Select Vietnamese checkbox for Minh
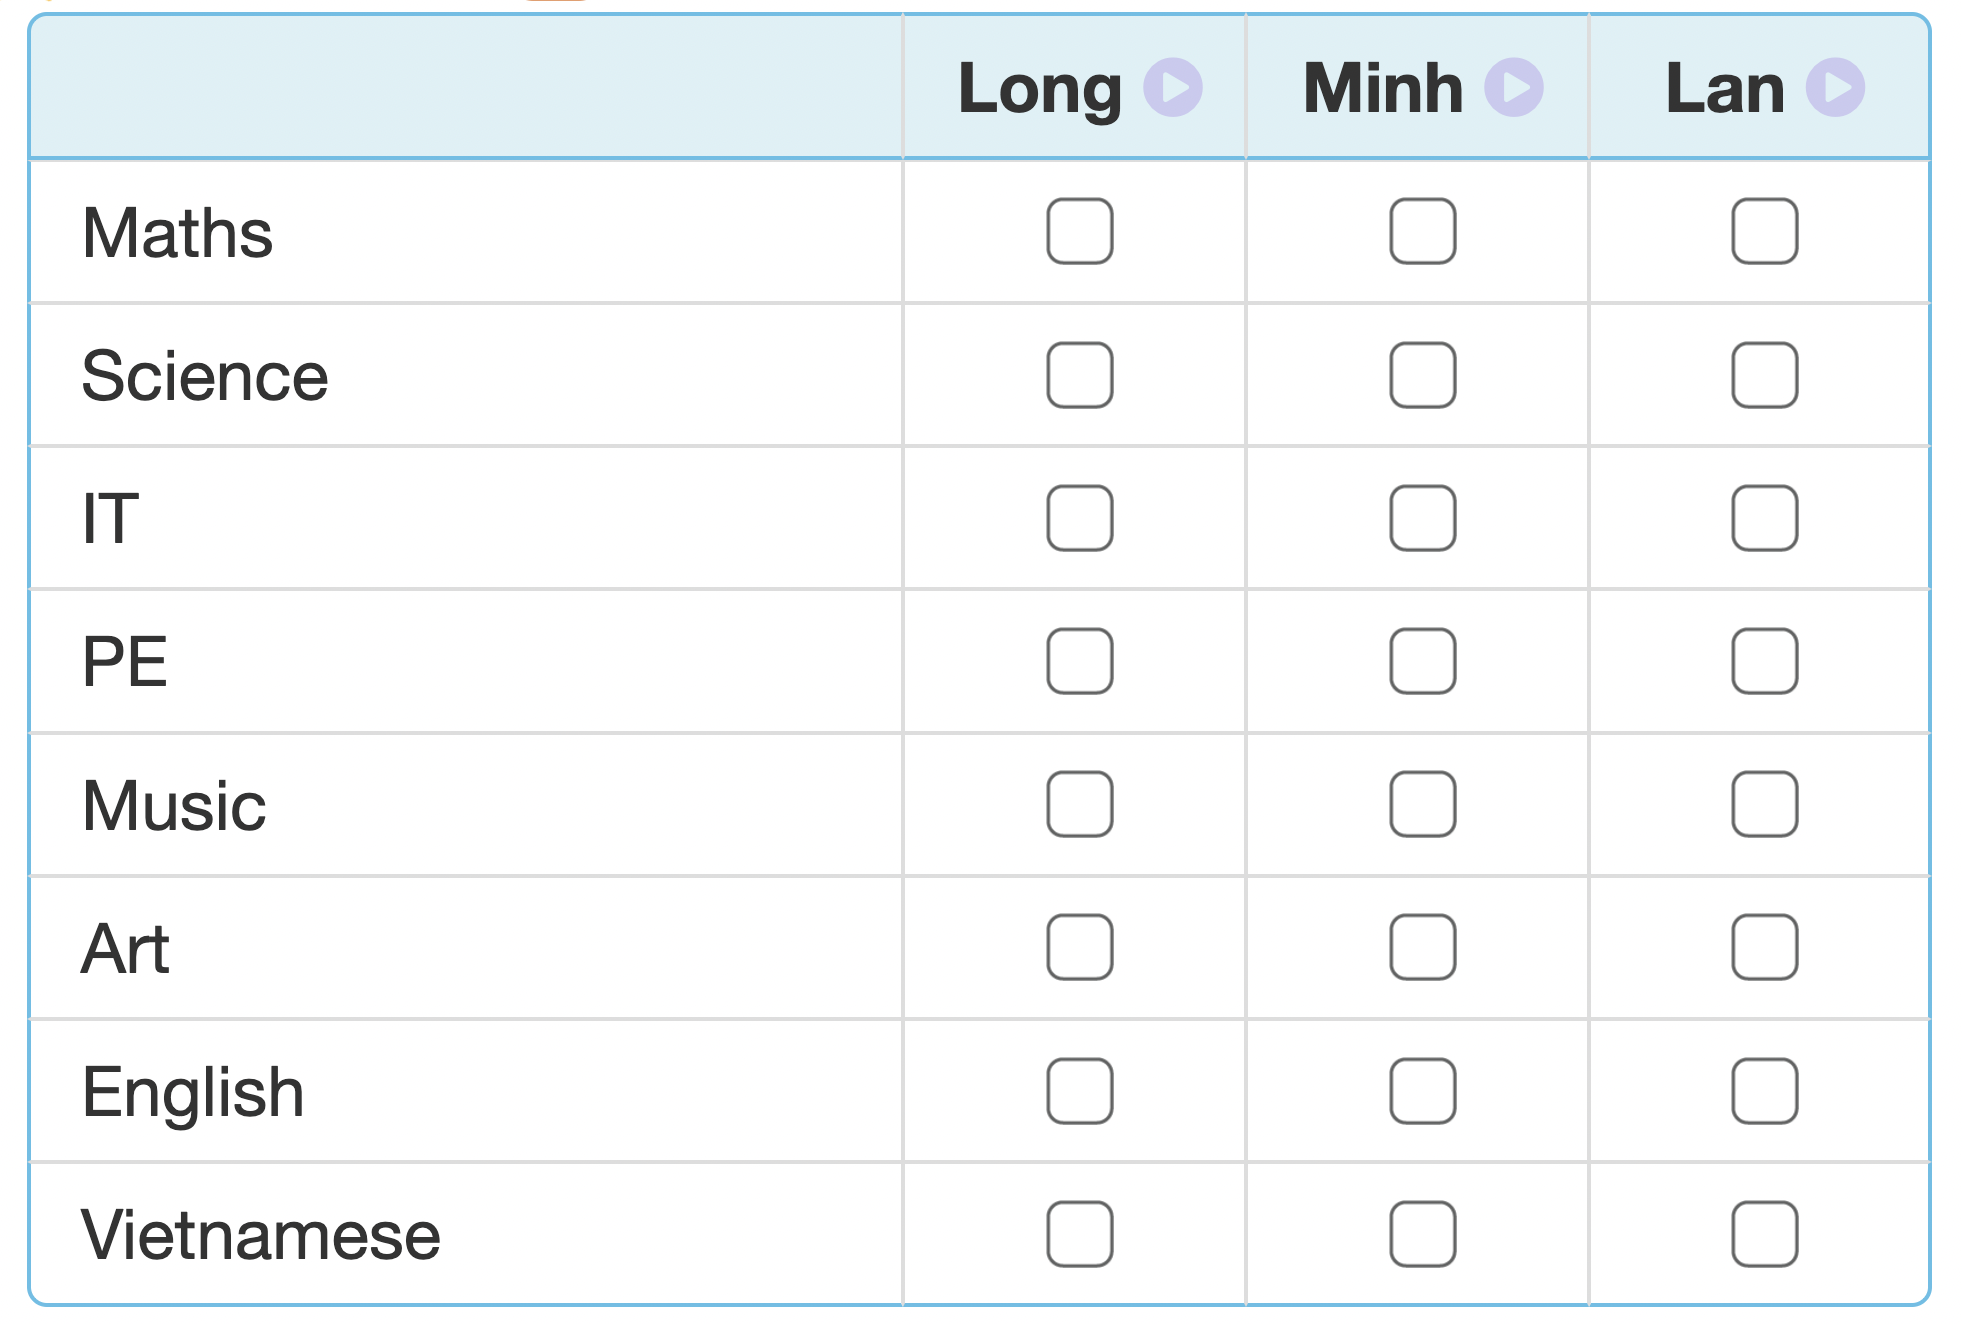The height and width of the screenshot is (1324, 1962). (1422, 1234)
